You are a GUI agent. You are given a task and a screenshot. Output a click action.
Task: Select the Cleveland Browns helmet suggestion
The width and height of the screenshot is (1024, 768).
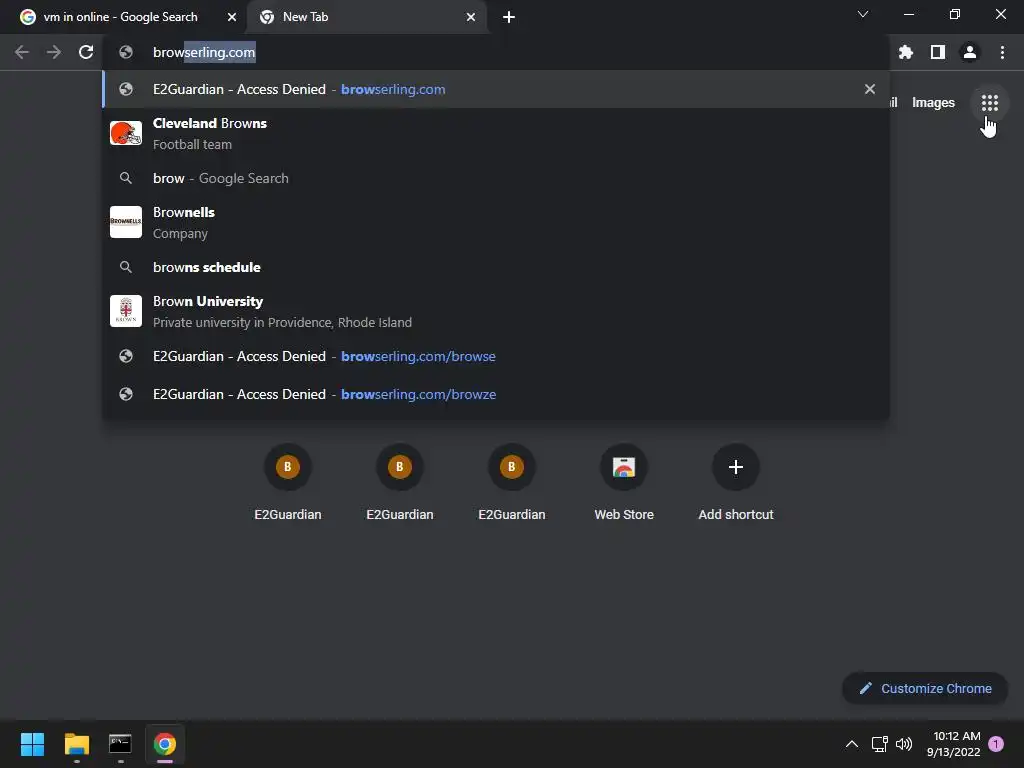pos(496,133)
